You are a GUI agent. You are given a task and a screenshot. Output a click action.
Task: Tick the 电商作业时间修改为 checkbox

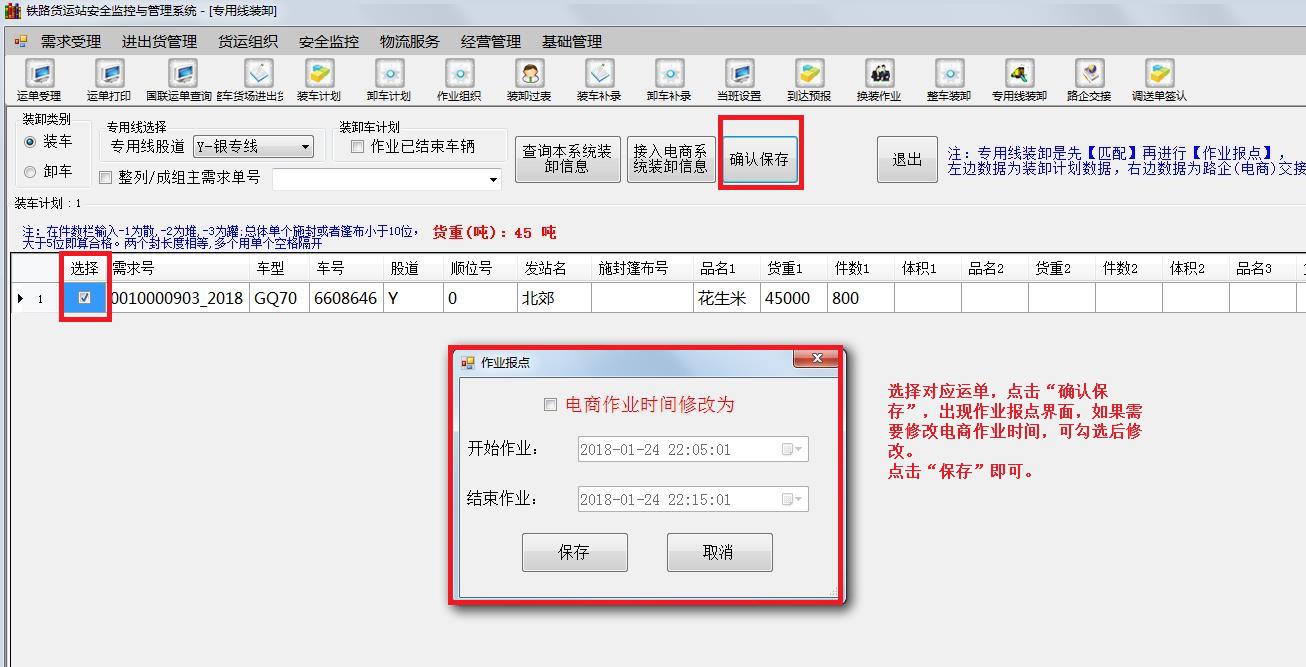(x=550, y=405)
